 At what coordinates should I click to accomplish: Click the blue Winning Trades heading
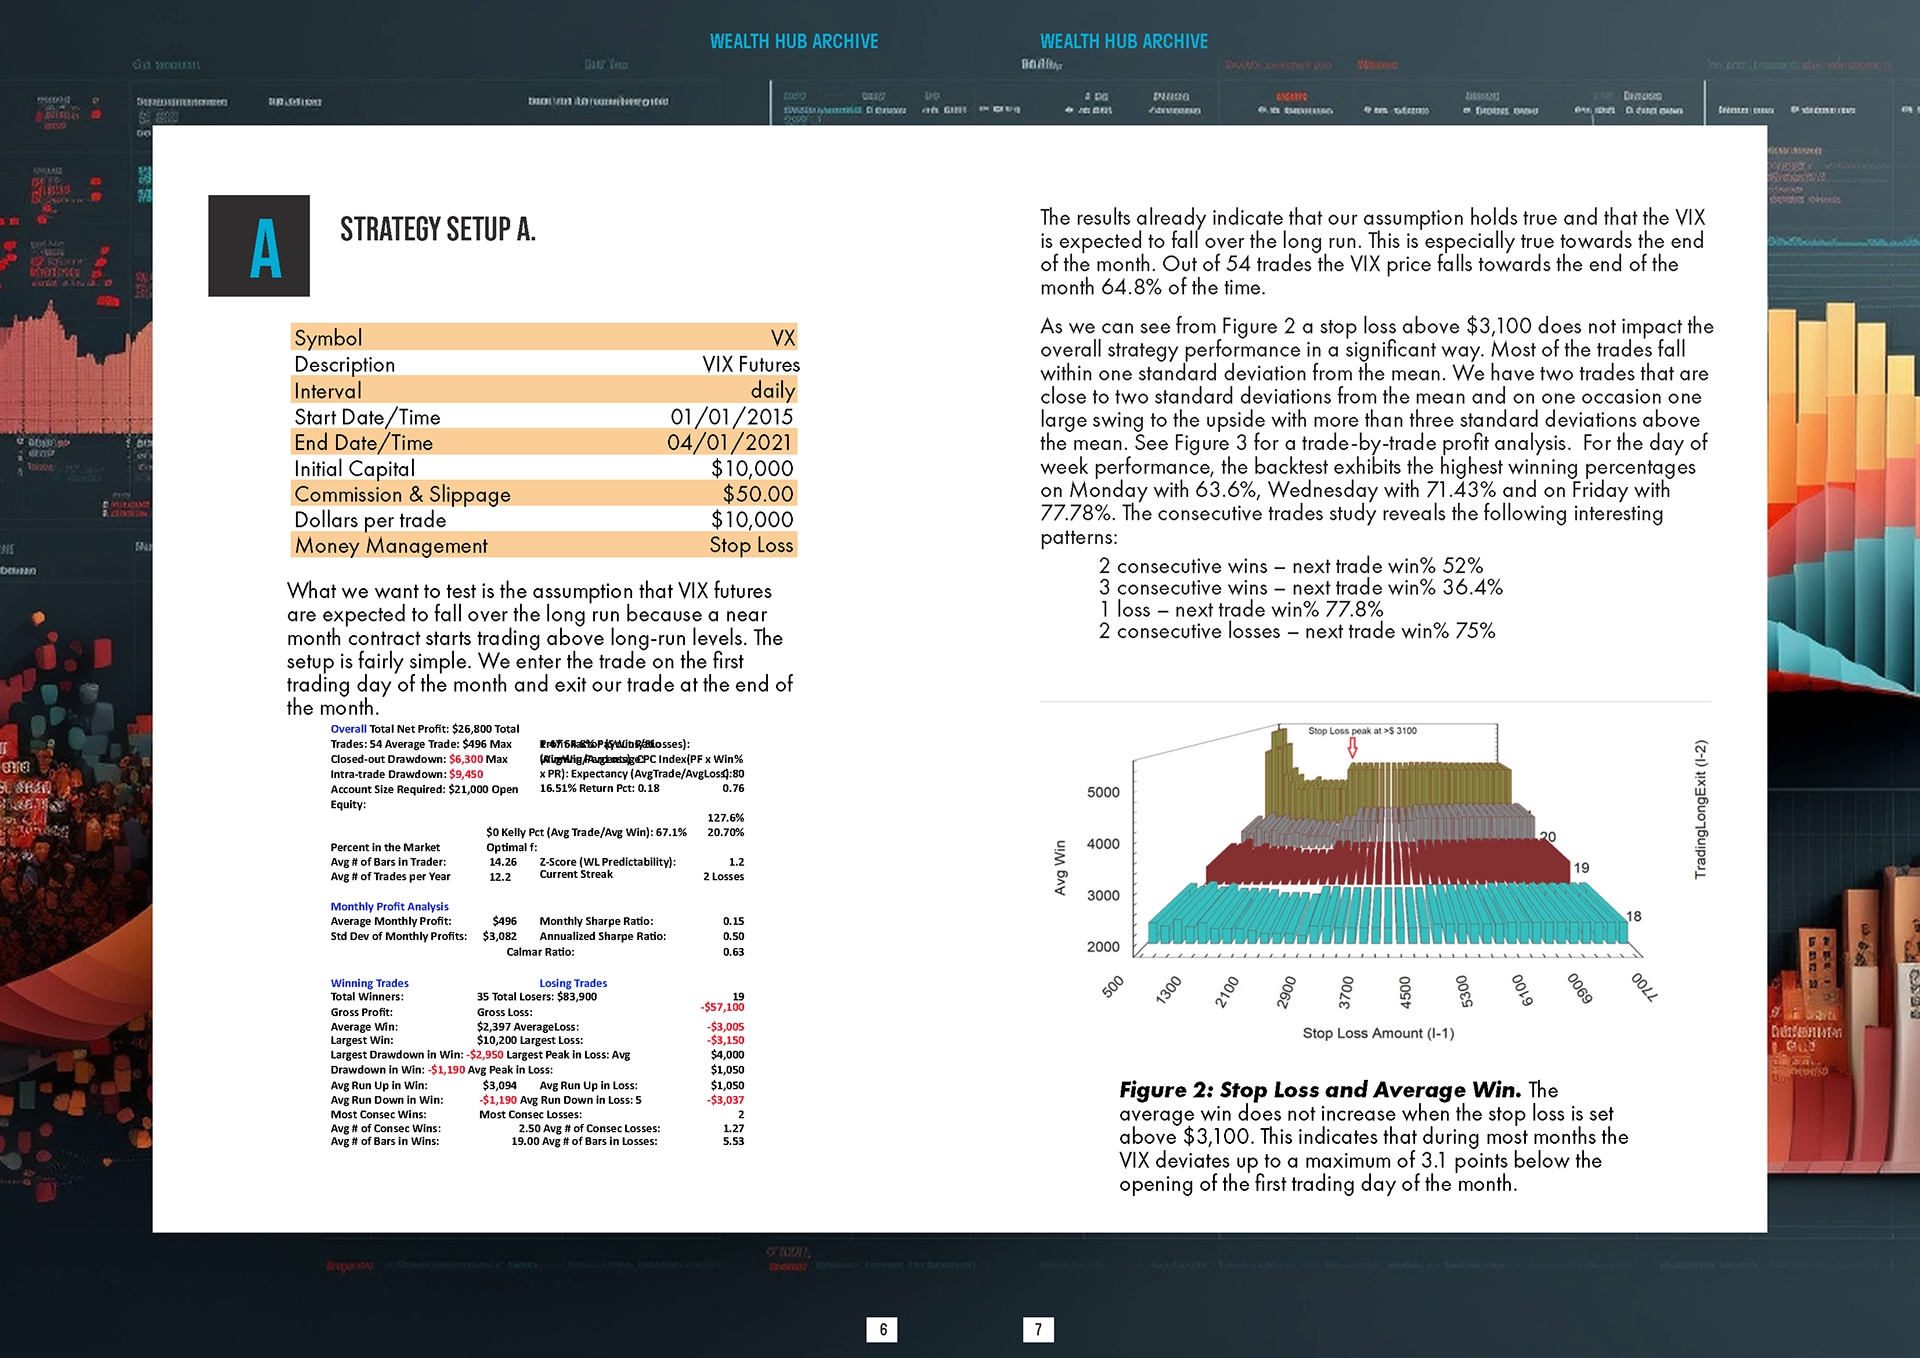click(369, 983)
